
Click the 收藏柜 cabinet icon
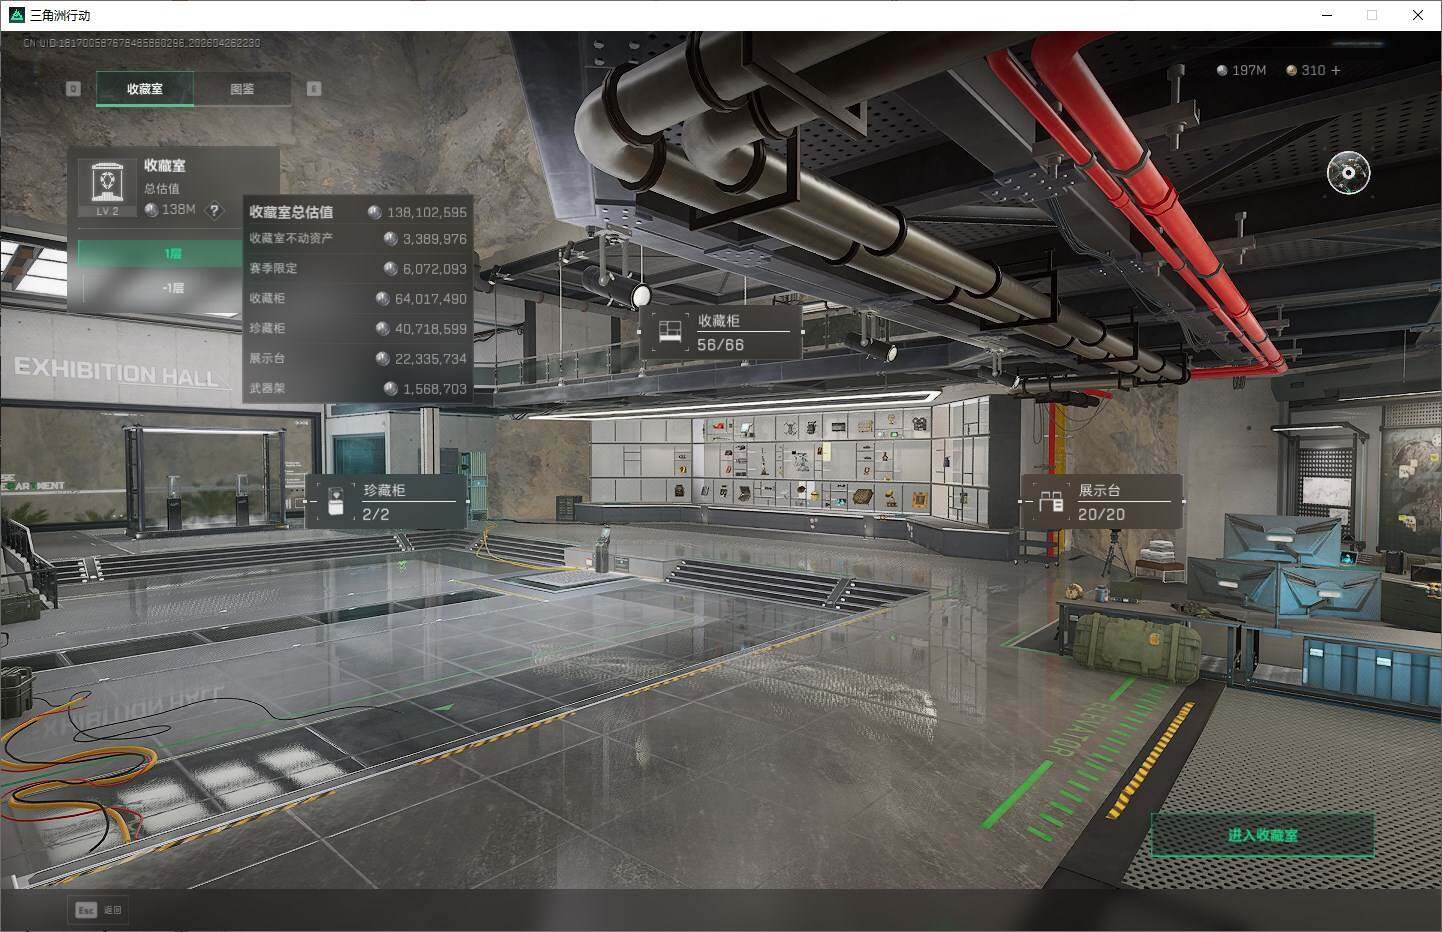(x=669, y=332)
